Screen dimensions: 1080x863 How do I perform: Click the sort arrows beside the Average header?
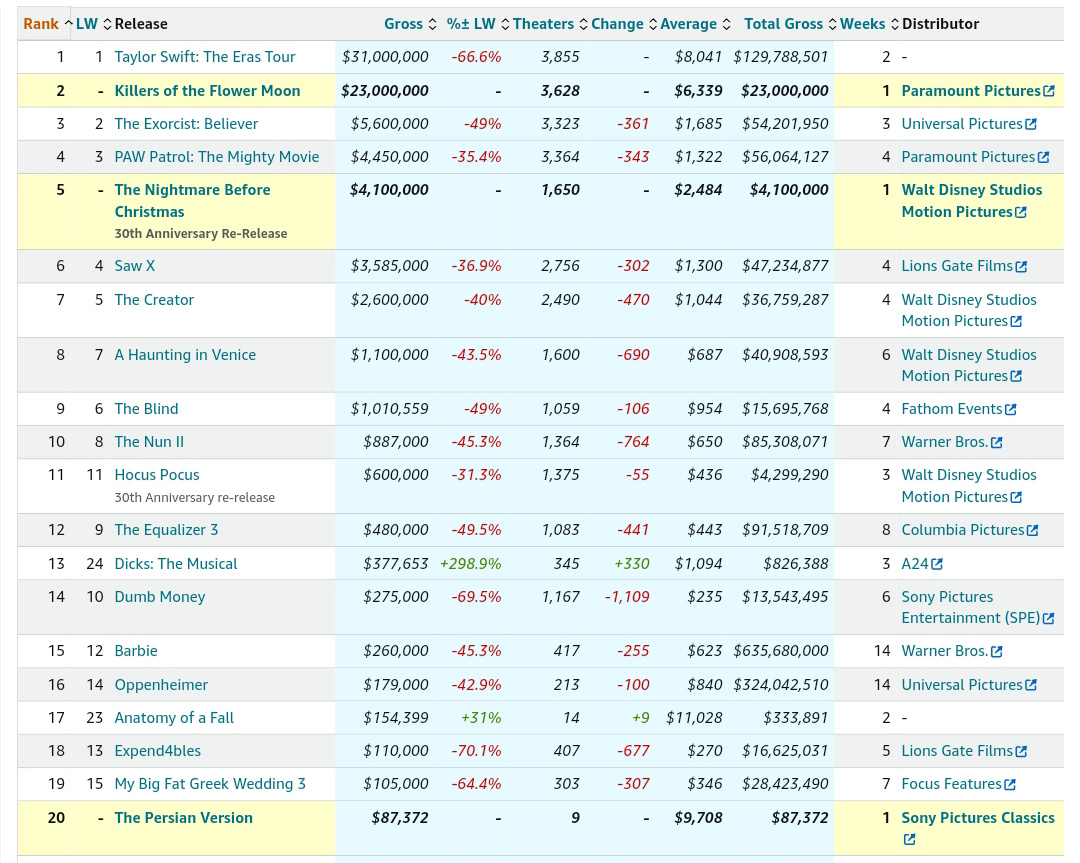point(726,24)
